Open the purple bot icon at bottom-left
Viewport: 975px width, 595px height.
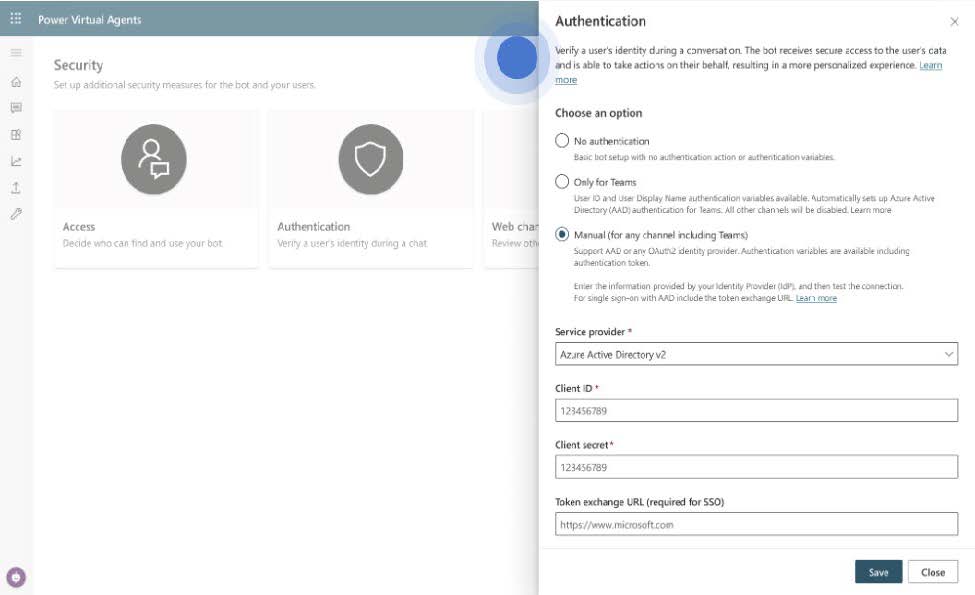click(x=16, y=577)
